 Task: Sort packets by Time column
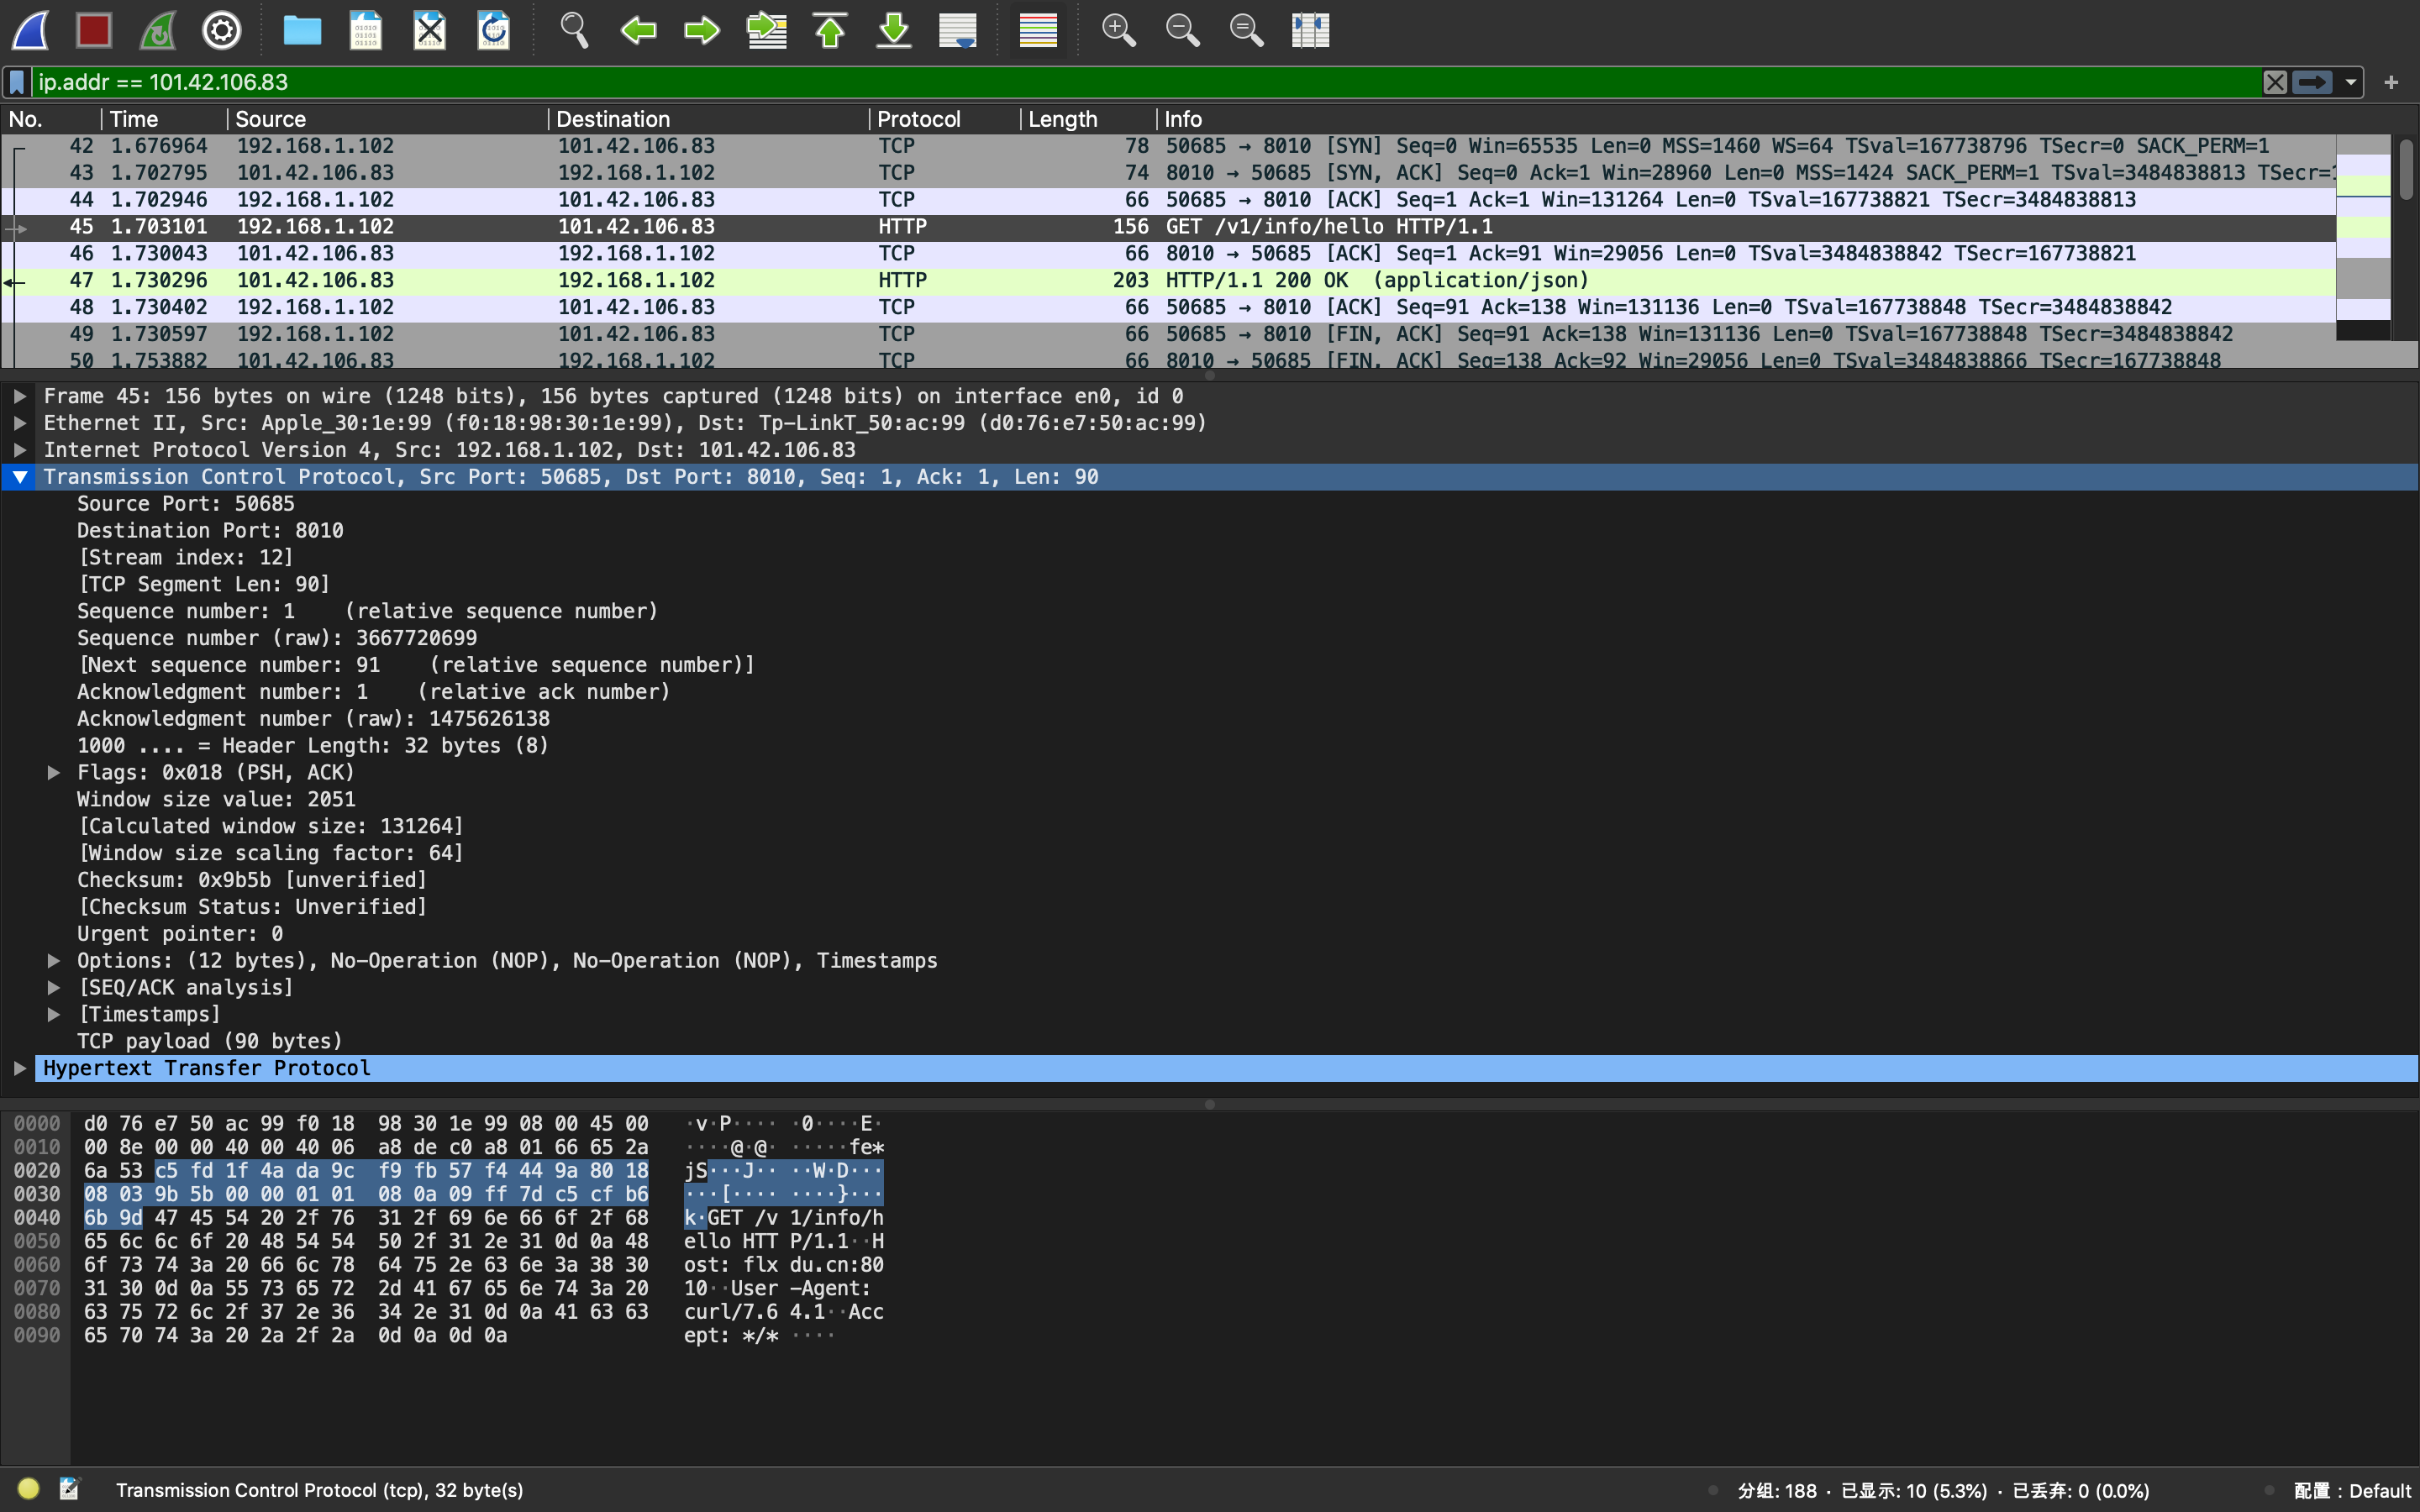(x=164, y=119)
